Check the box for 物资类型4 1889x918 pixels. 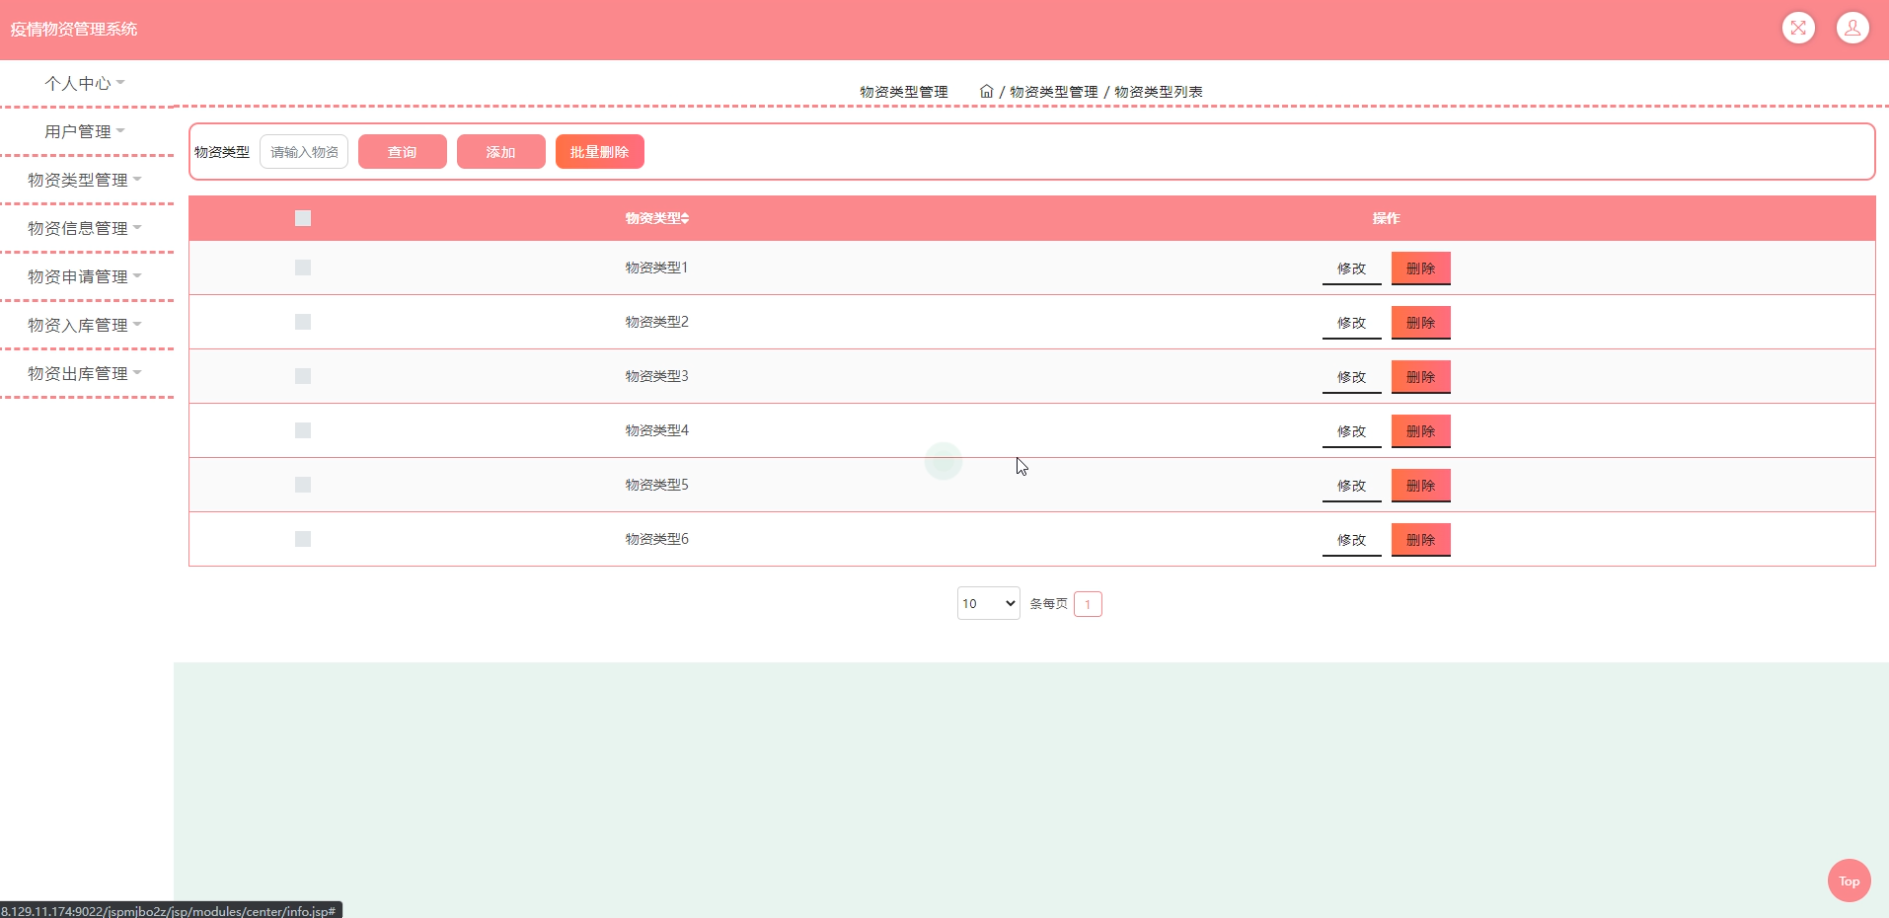click(303, 430)
